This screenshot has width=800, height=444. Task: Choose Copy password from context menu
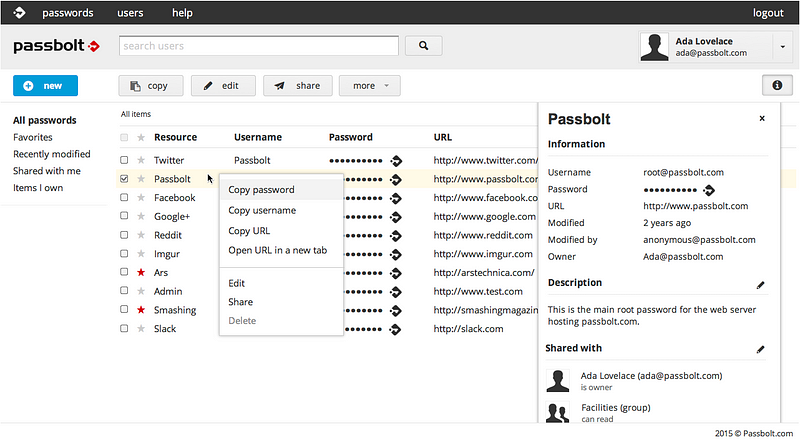click(261, 190)
